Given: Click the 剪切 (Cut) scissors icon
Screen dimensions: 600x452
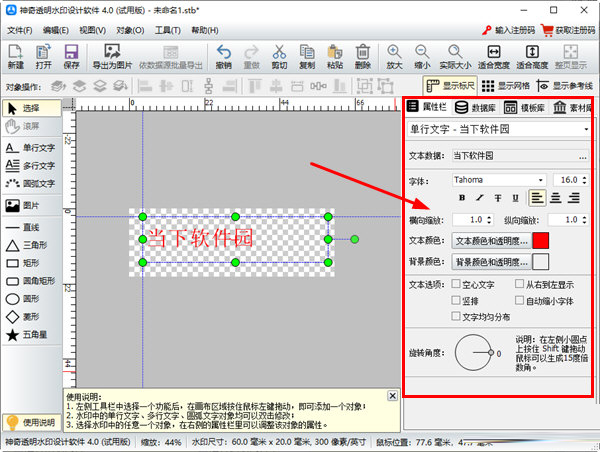Looking at the screenshot, I should [279, 57].
